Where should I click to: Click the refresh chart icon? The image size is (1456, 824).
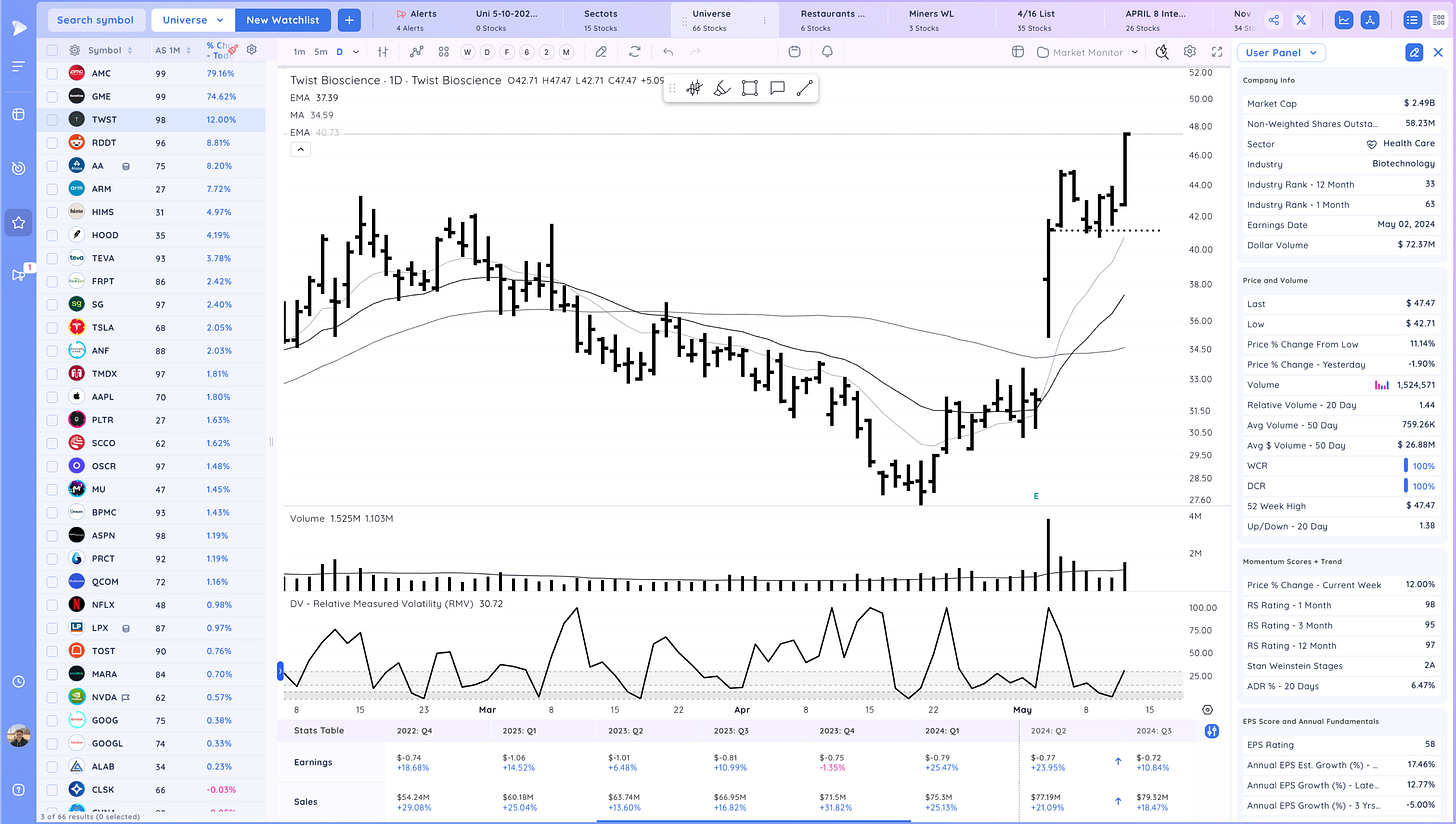point(635,52)
